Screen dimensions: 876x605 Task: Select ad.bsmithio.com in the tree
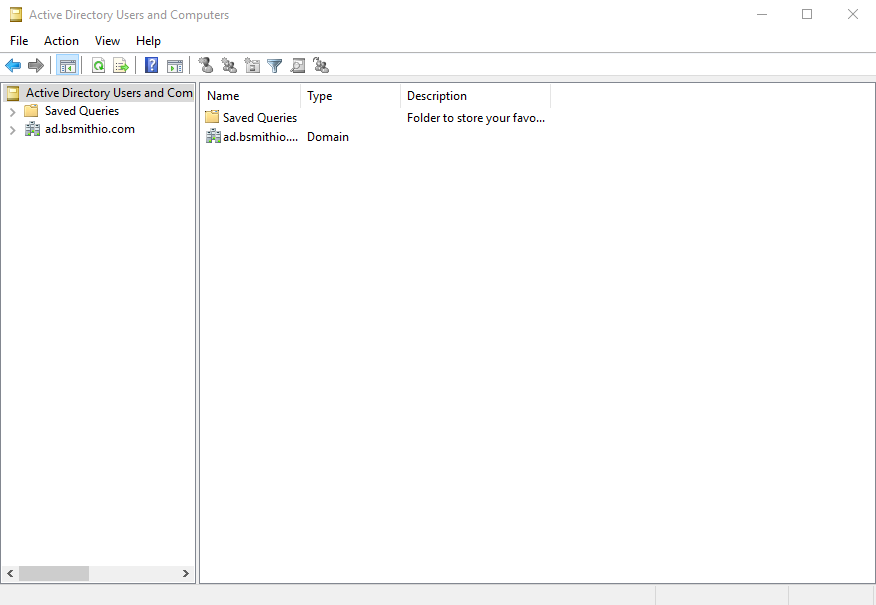[90, 129]
